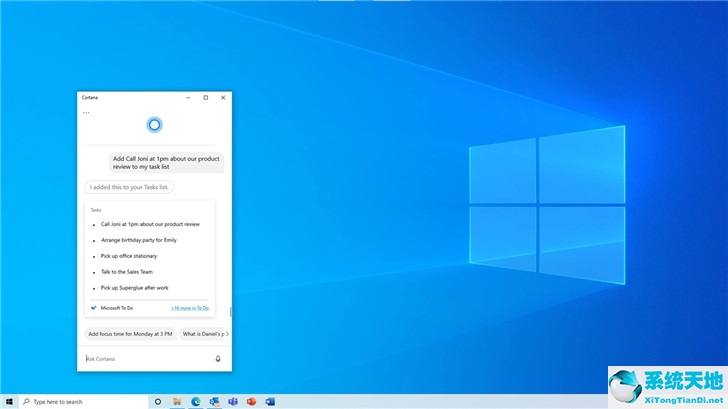Click task 'Pick up Superglue after work'
Viewport: 728px width, 409px height.
click(135, 288)
